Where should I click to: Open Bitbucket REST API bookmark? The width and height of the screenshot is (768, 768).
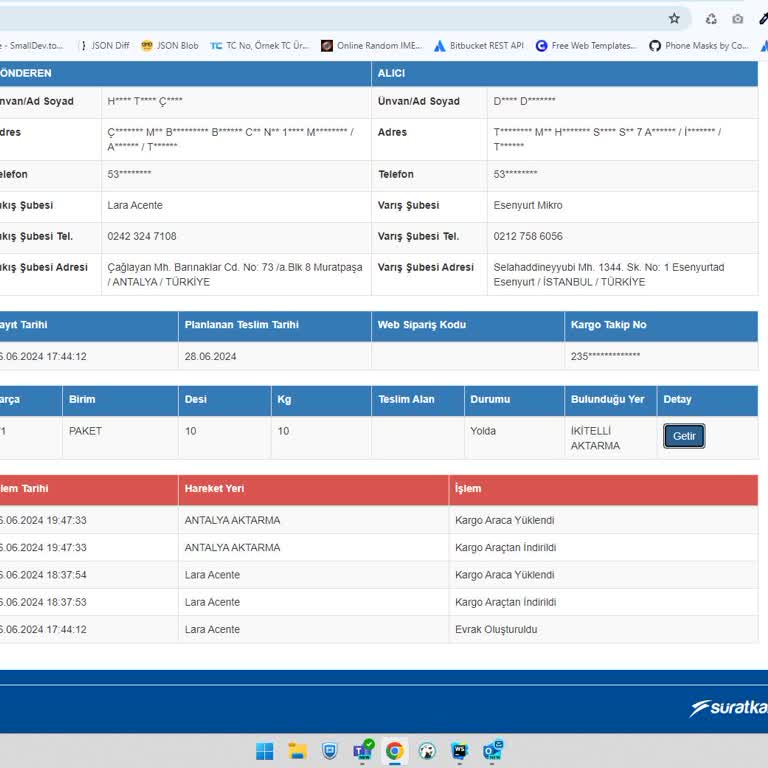pyautogui.click(x=479, y=46)
